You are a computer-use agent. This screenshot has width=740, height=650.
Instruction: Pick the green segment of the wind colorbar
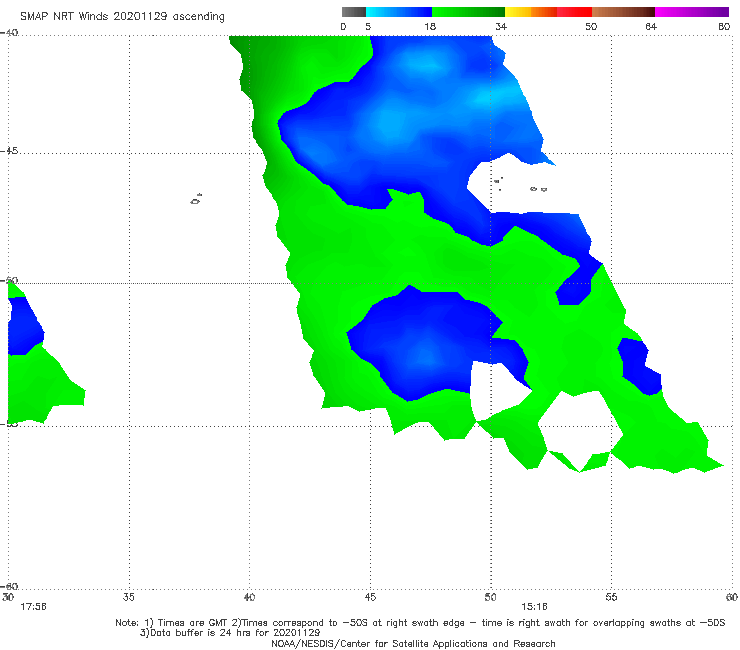tap(469, 12)
